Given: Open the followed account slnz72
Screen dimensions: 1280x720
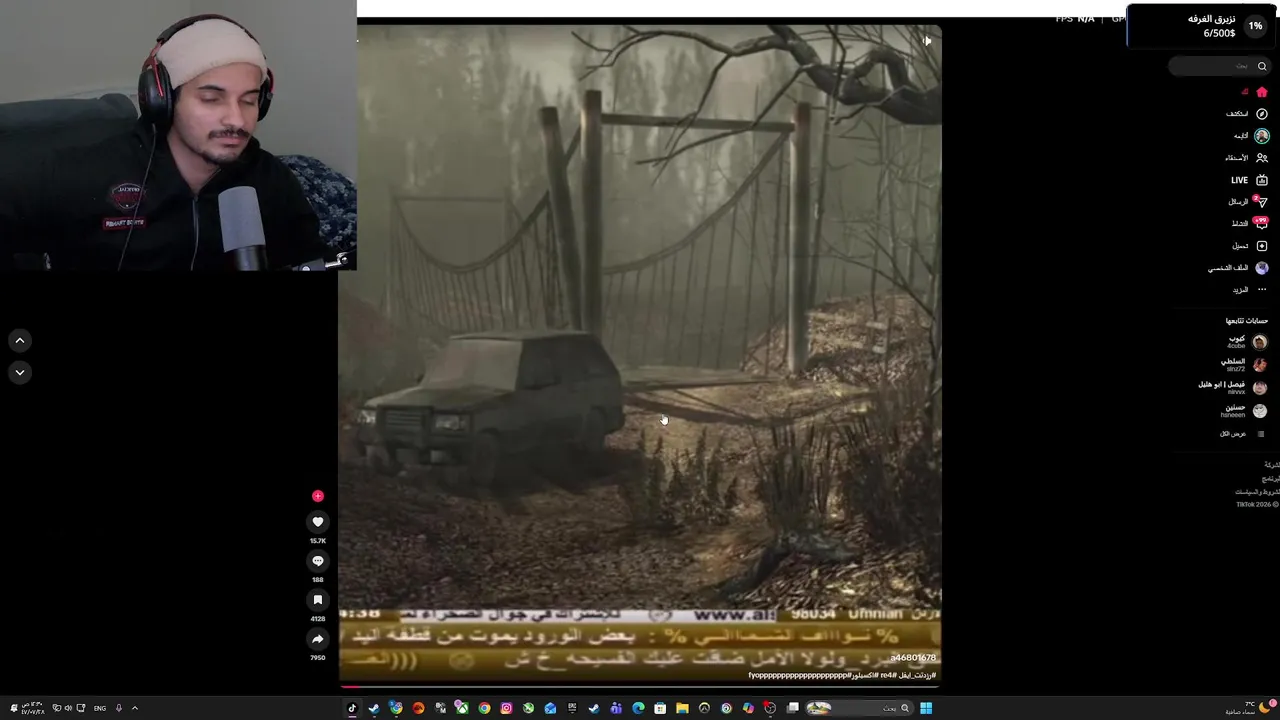Looking at the screenshot, I should coord(1244,364).
